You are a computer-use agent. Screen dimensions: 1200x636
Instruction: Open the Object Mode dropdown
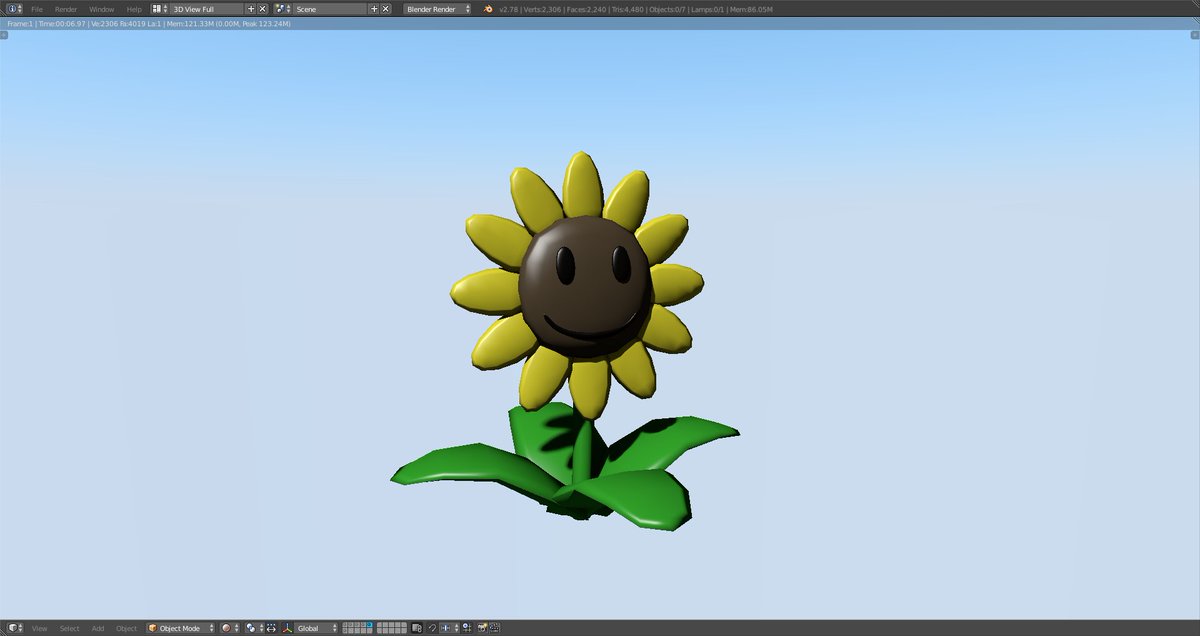(180, 628)
